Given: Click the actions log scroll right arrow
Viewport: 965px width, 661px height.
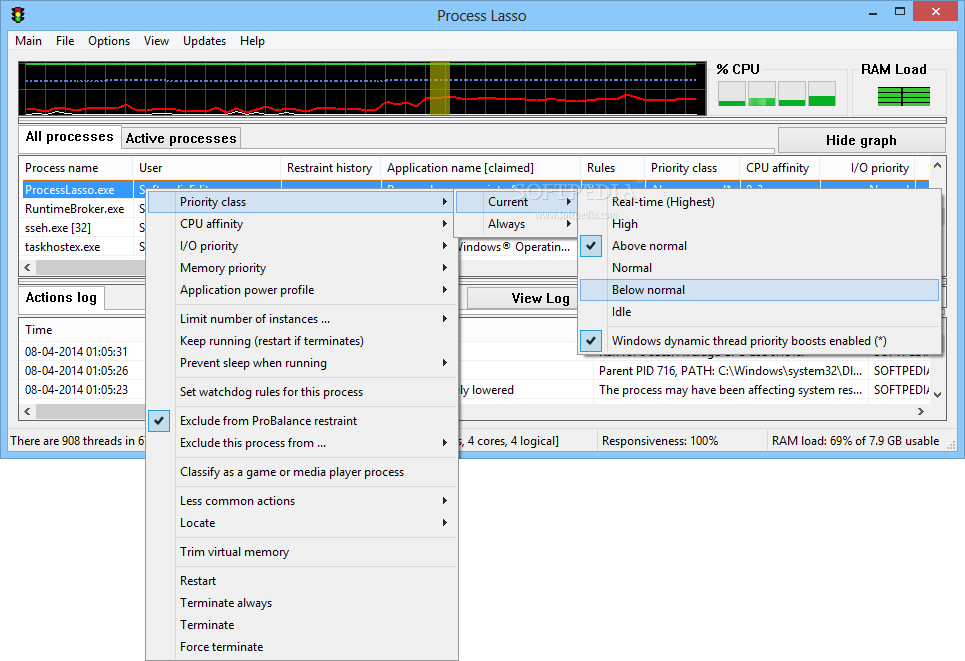Looking at the screenshot, I should [921, 411].
